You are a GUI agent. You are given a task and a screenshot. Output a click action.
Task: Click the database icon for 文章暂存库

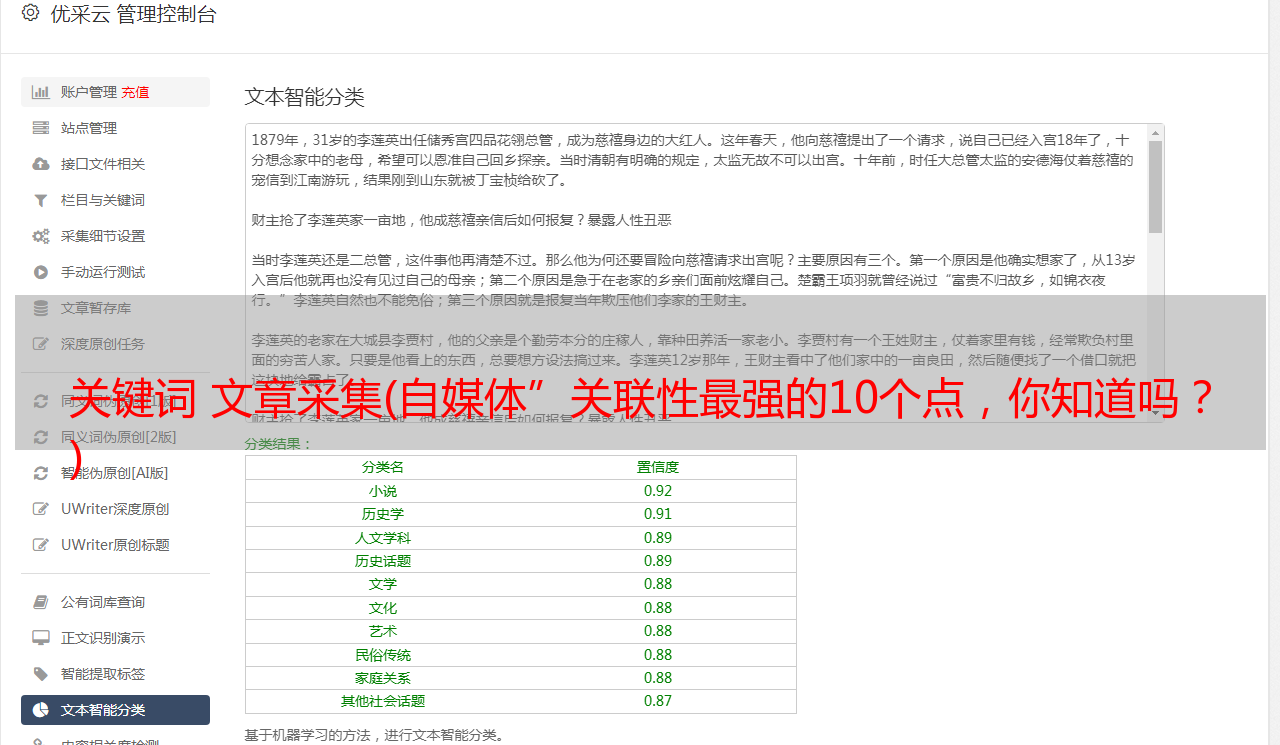click(x=41, y=308)
